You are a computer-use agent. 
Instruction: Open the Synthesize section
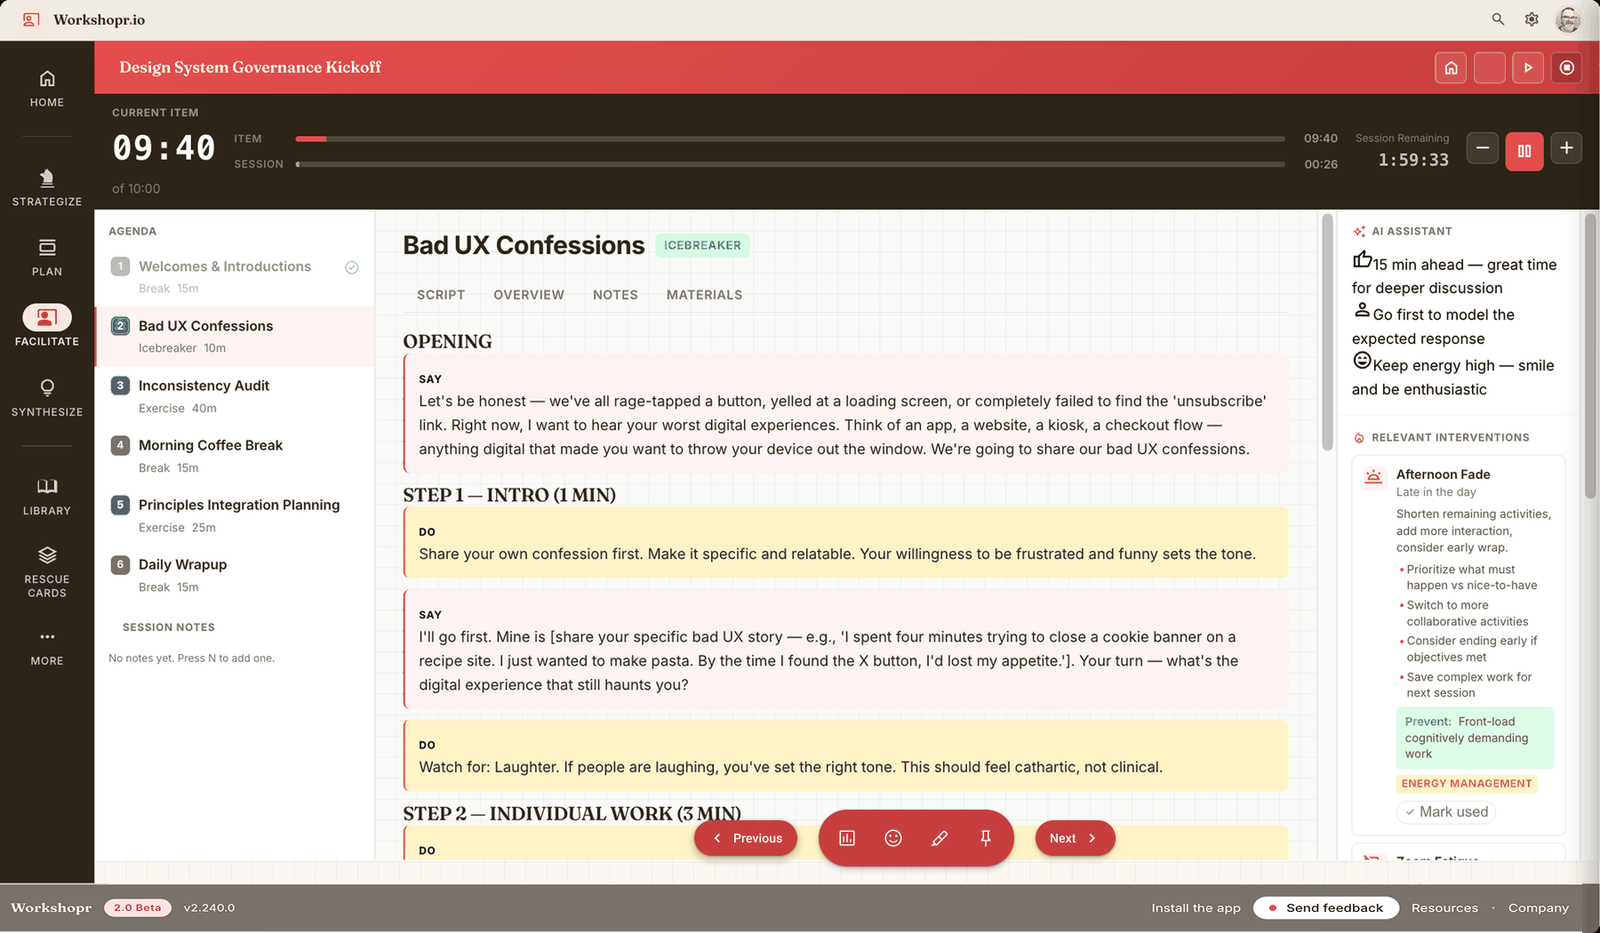click(x=47, y=397)
